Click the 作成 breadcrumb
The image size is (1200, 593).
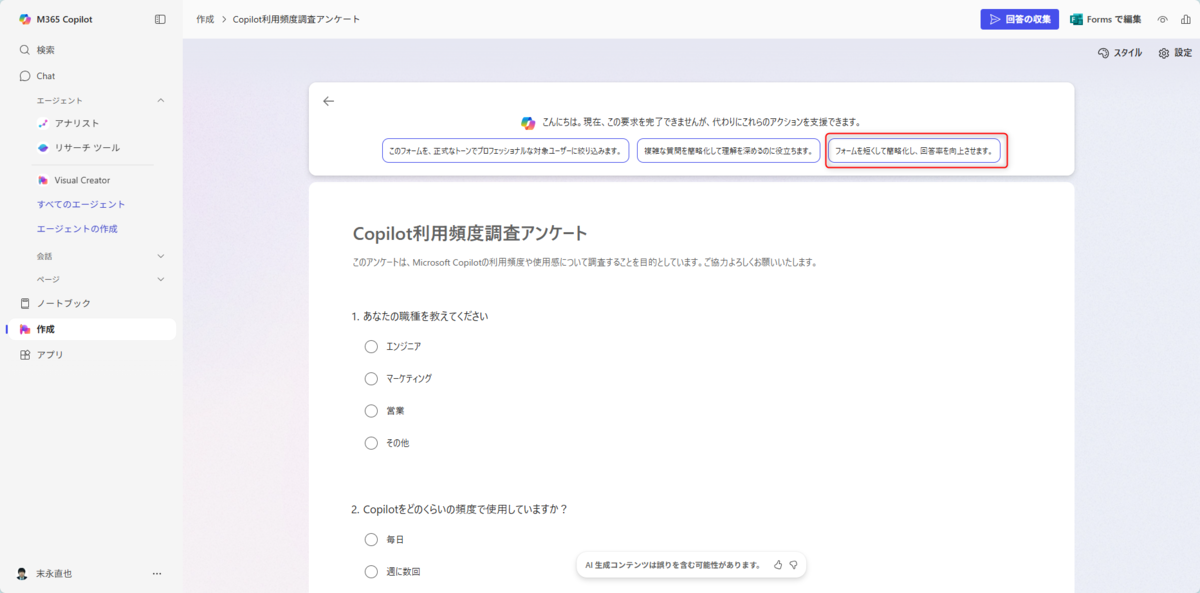205,19
